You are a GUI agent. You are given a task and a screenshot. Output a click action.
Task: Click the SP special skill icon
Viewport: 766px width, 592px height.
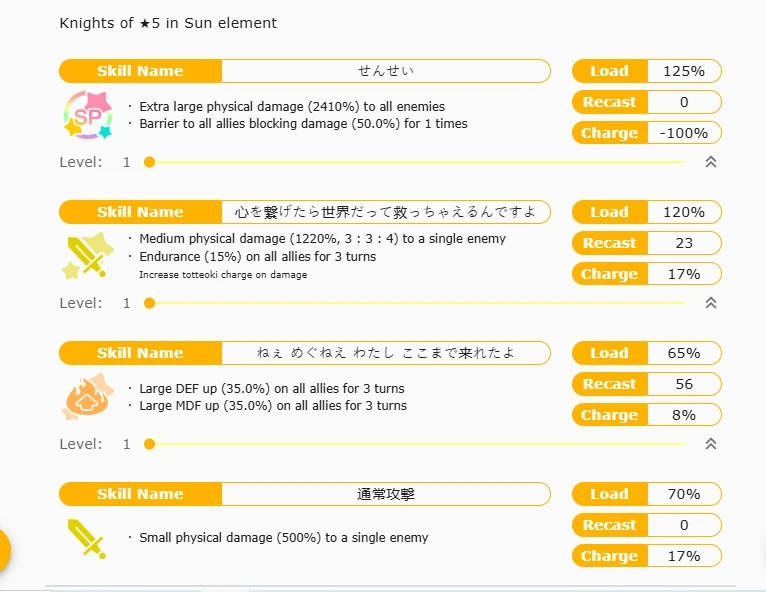point(87,115)
